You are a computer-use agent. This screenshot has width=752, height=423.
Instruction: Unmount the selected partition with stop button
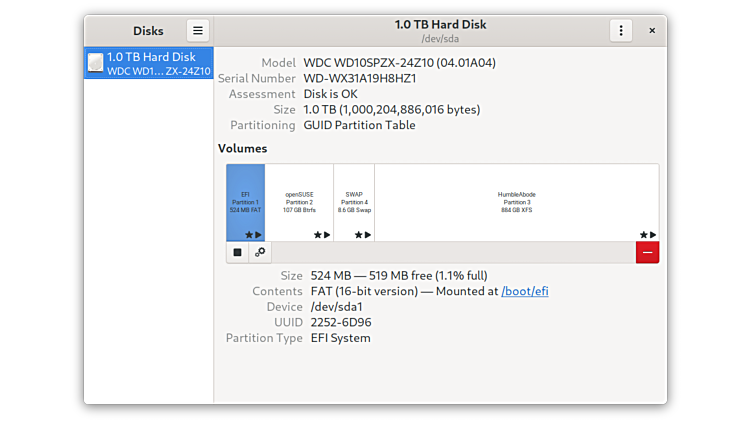click(x=238, y=252)
